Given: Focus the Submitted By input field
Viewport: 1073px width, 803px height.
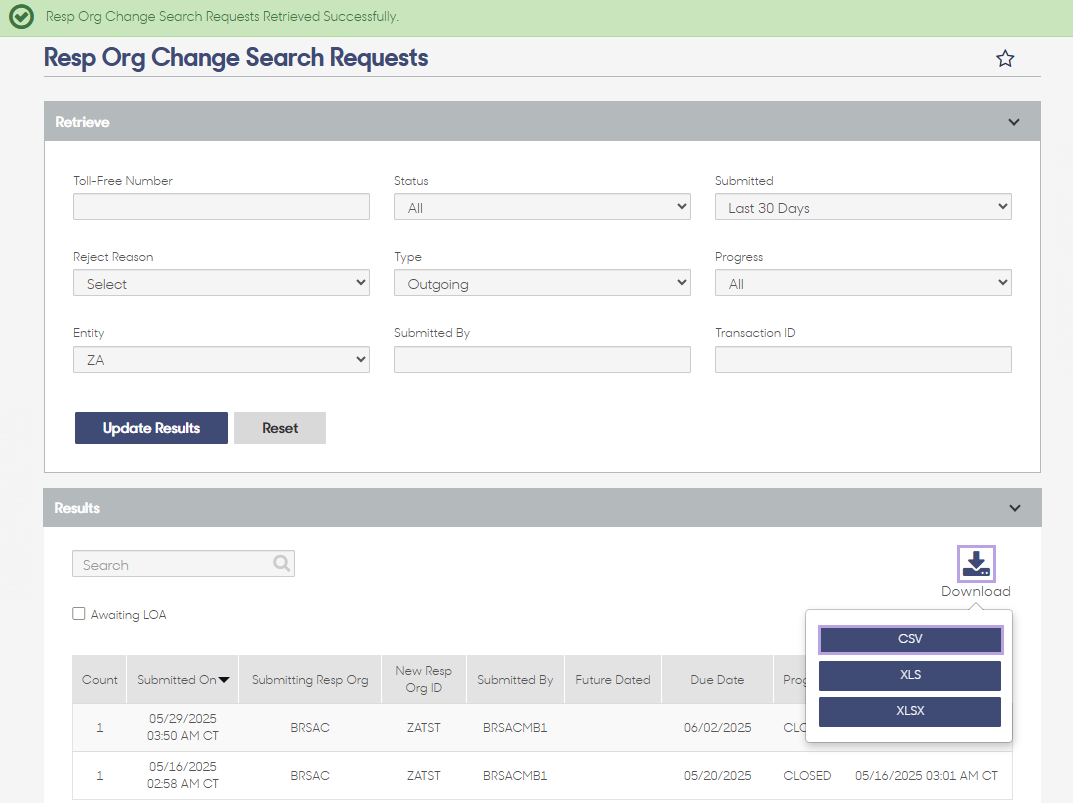Looking at the screenshot, I should pos(542,359).
